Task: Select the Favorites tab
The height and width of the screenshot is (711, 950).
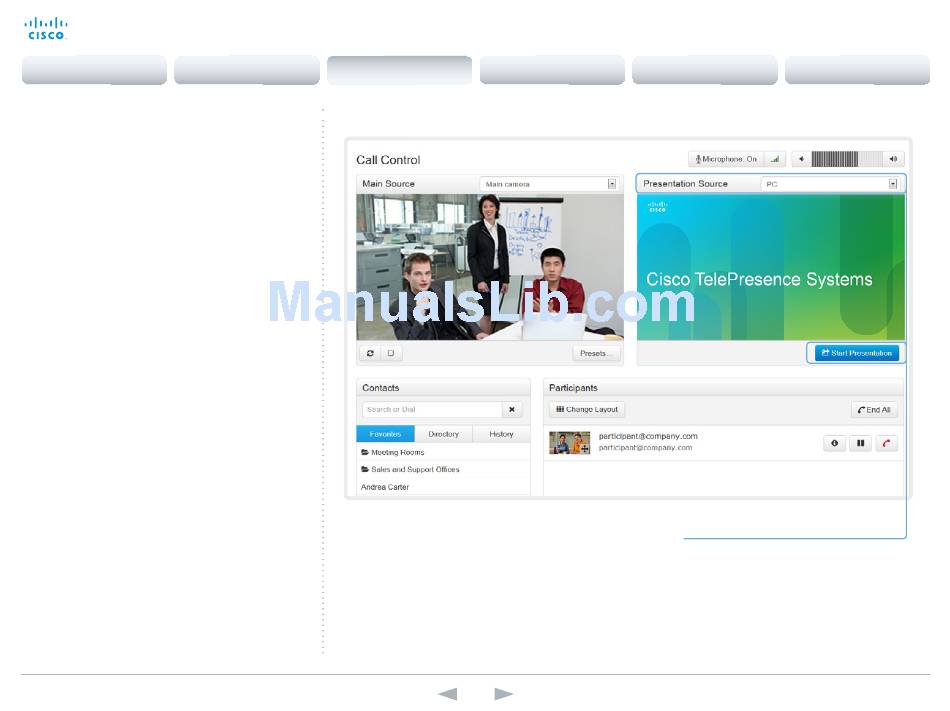Action: (x=385, y=434)
